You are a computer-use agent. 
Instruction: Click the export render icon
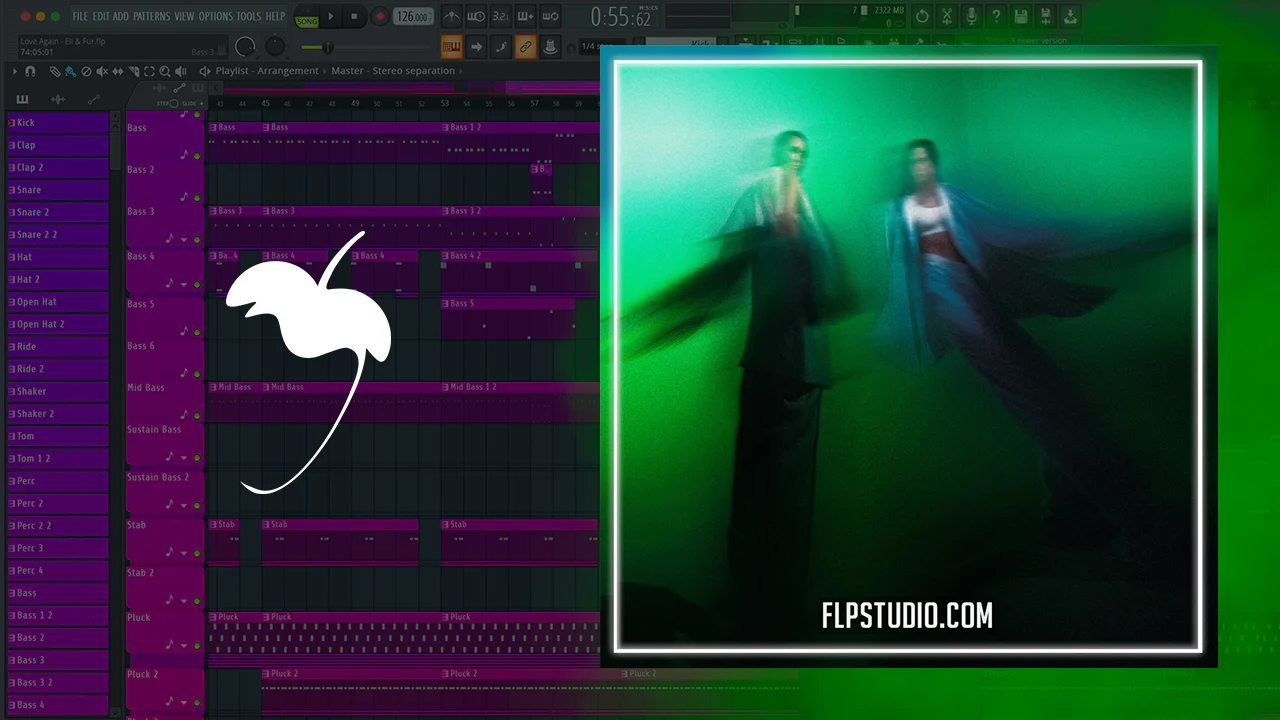(1070, 16)
